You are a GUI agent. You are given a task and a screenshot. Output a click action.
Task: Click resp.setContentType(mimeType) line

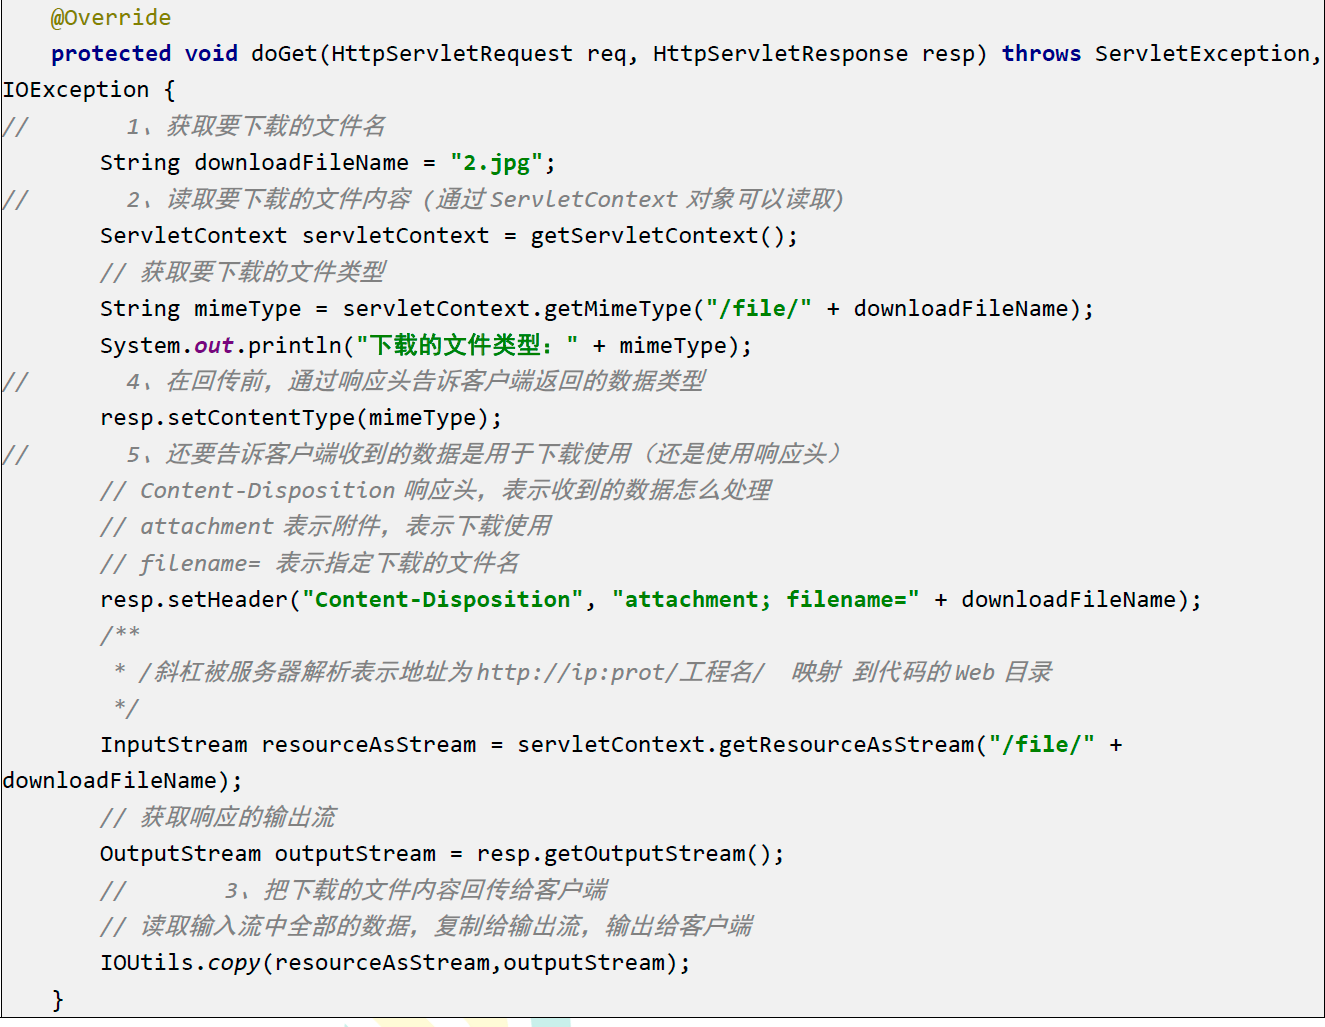tap(301, 418)
